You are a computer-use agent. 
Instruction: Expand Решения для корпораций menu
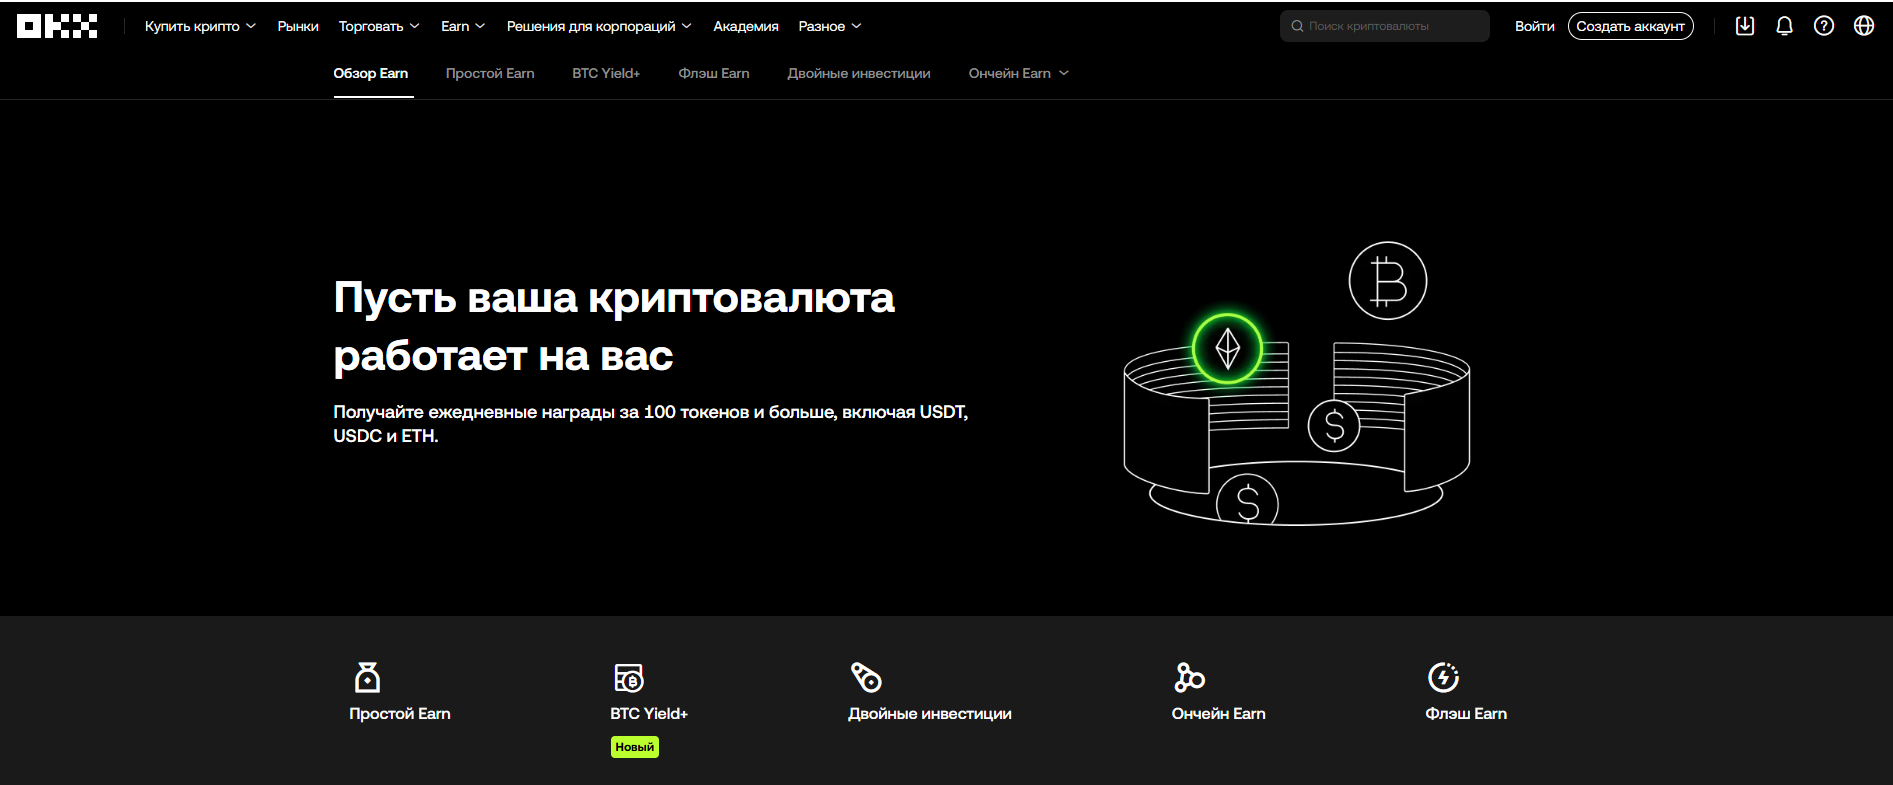pos(599,26)
